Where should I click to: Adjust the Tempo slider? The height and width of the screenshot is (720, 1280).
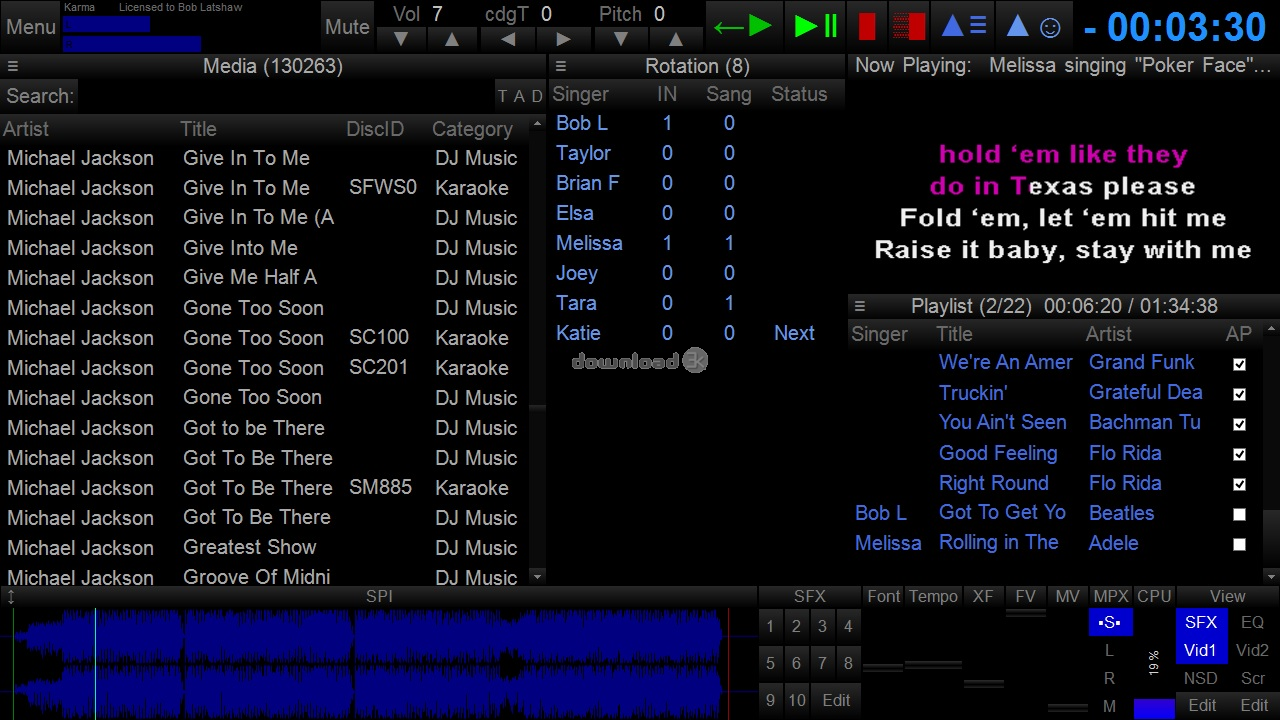pos(933,663)
